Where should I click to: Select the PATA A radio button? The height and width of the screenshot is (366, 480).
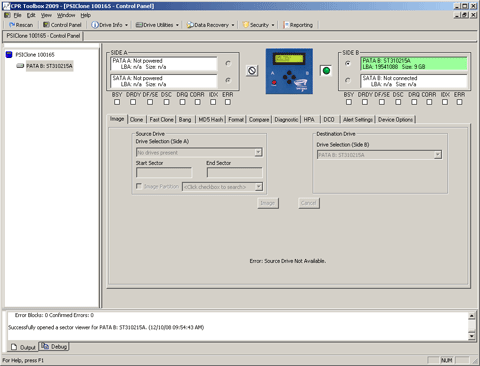[x=228, y=63]
